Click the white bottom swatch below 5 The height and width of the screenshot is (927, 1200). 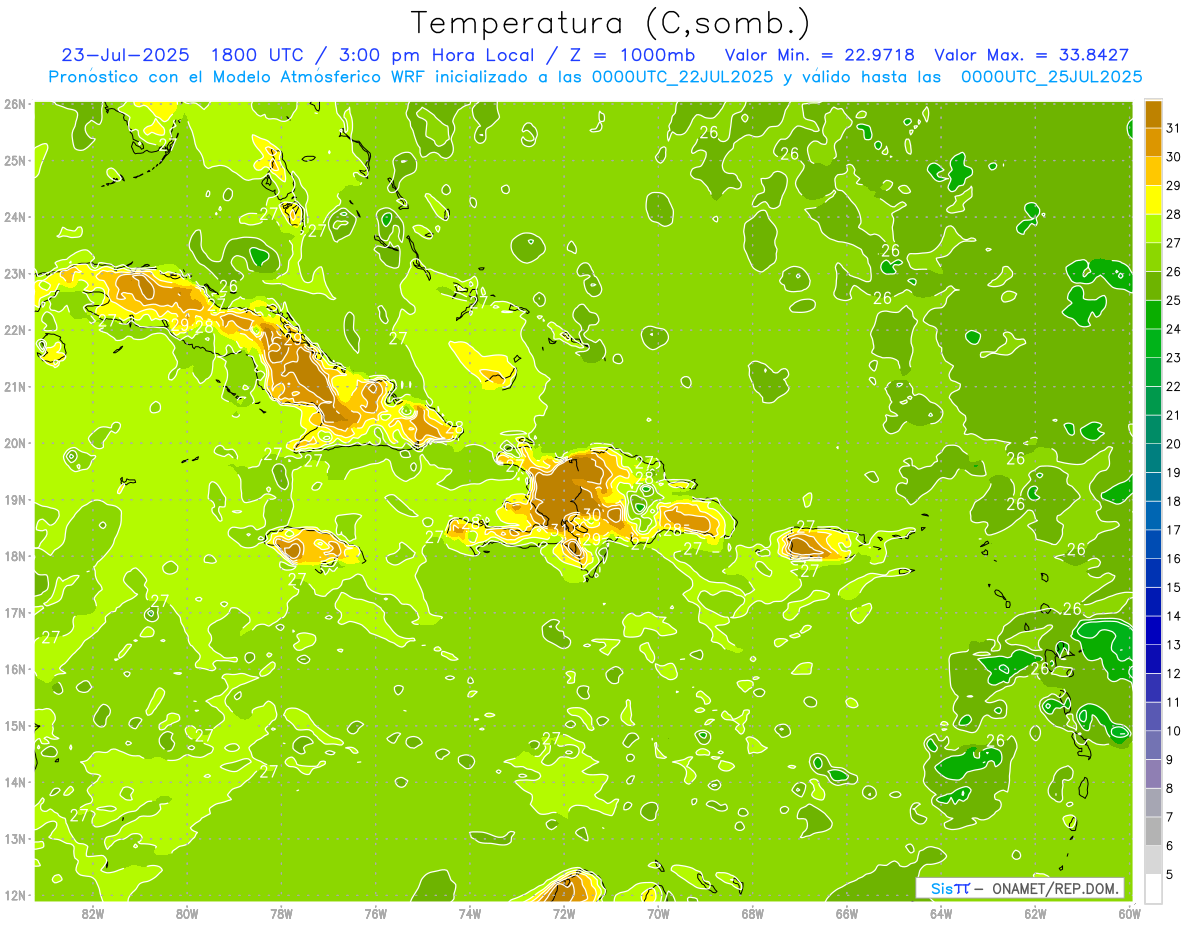1154,888
